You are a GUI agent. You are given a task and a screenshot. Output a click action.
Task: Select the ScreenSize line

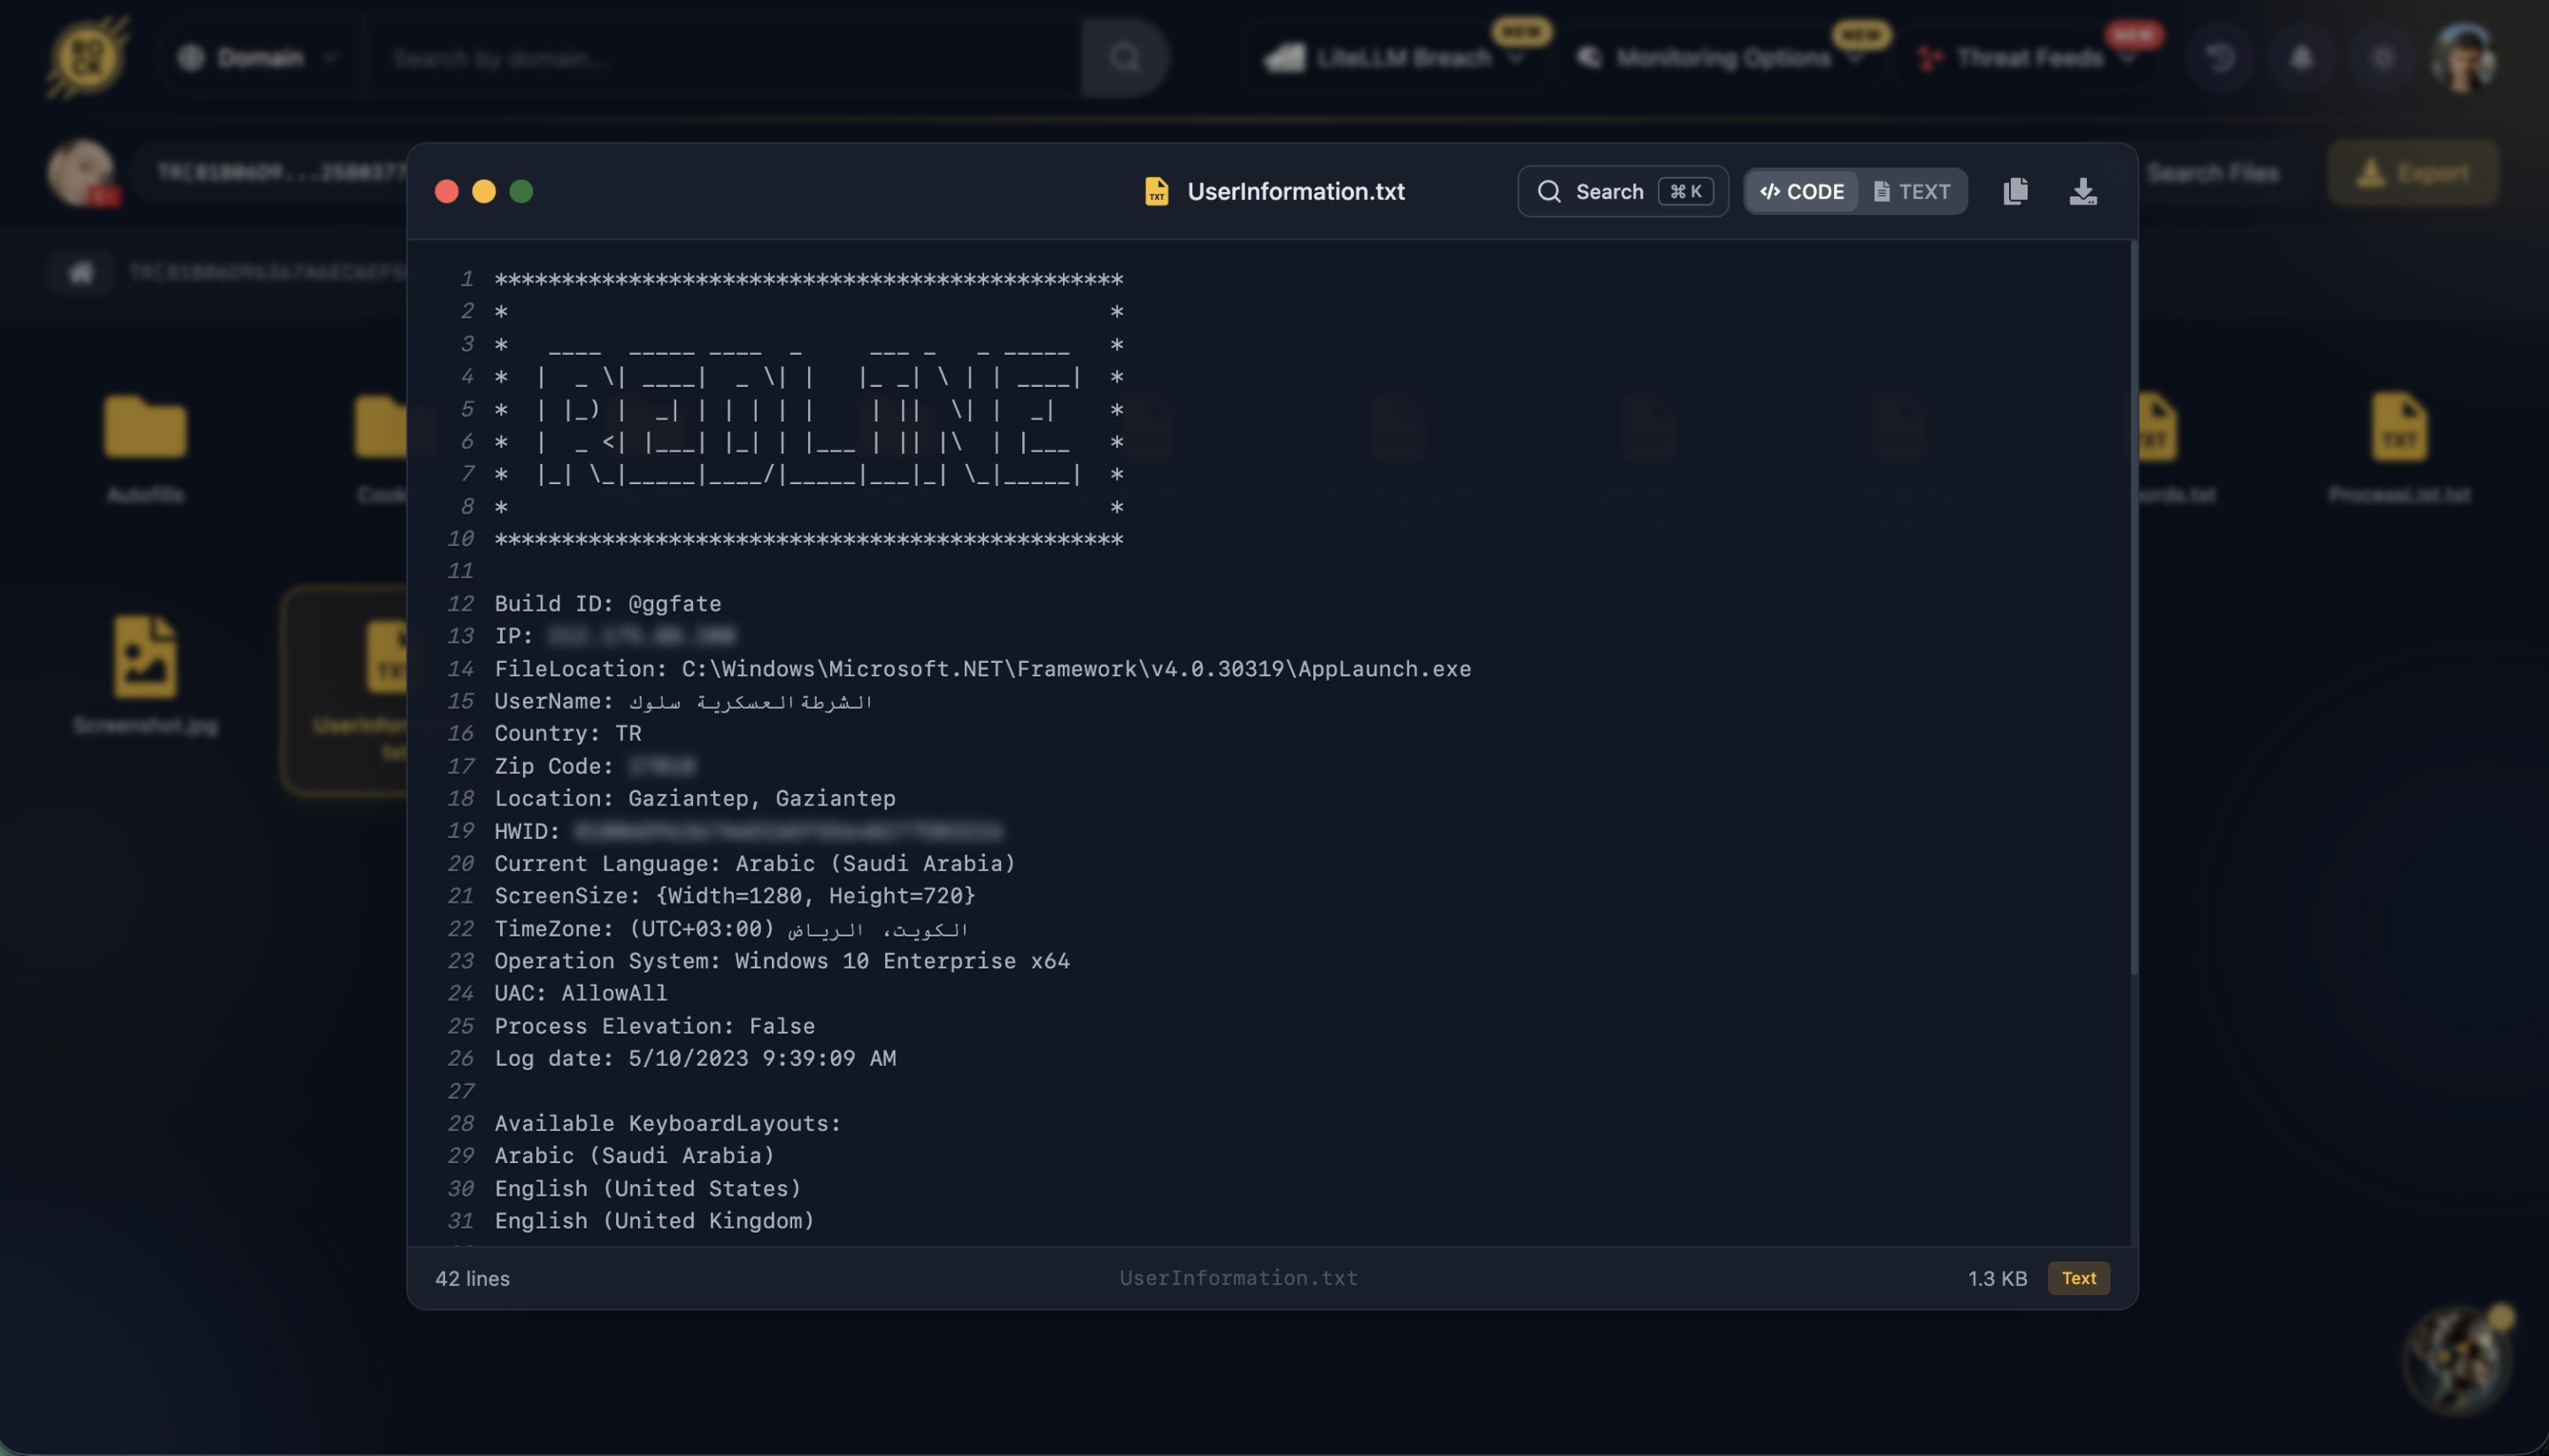click(x=734, y=896)
